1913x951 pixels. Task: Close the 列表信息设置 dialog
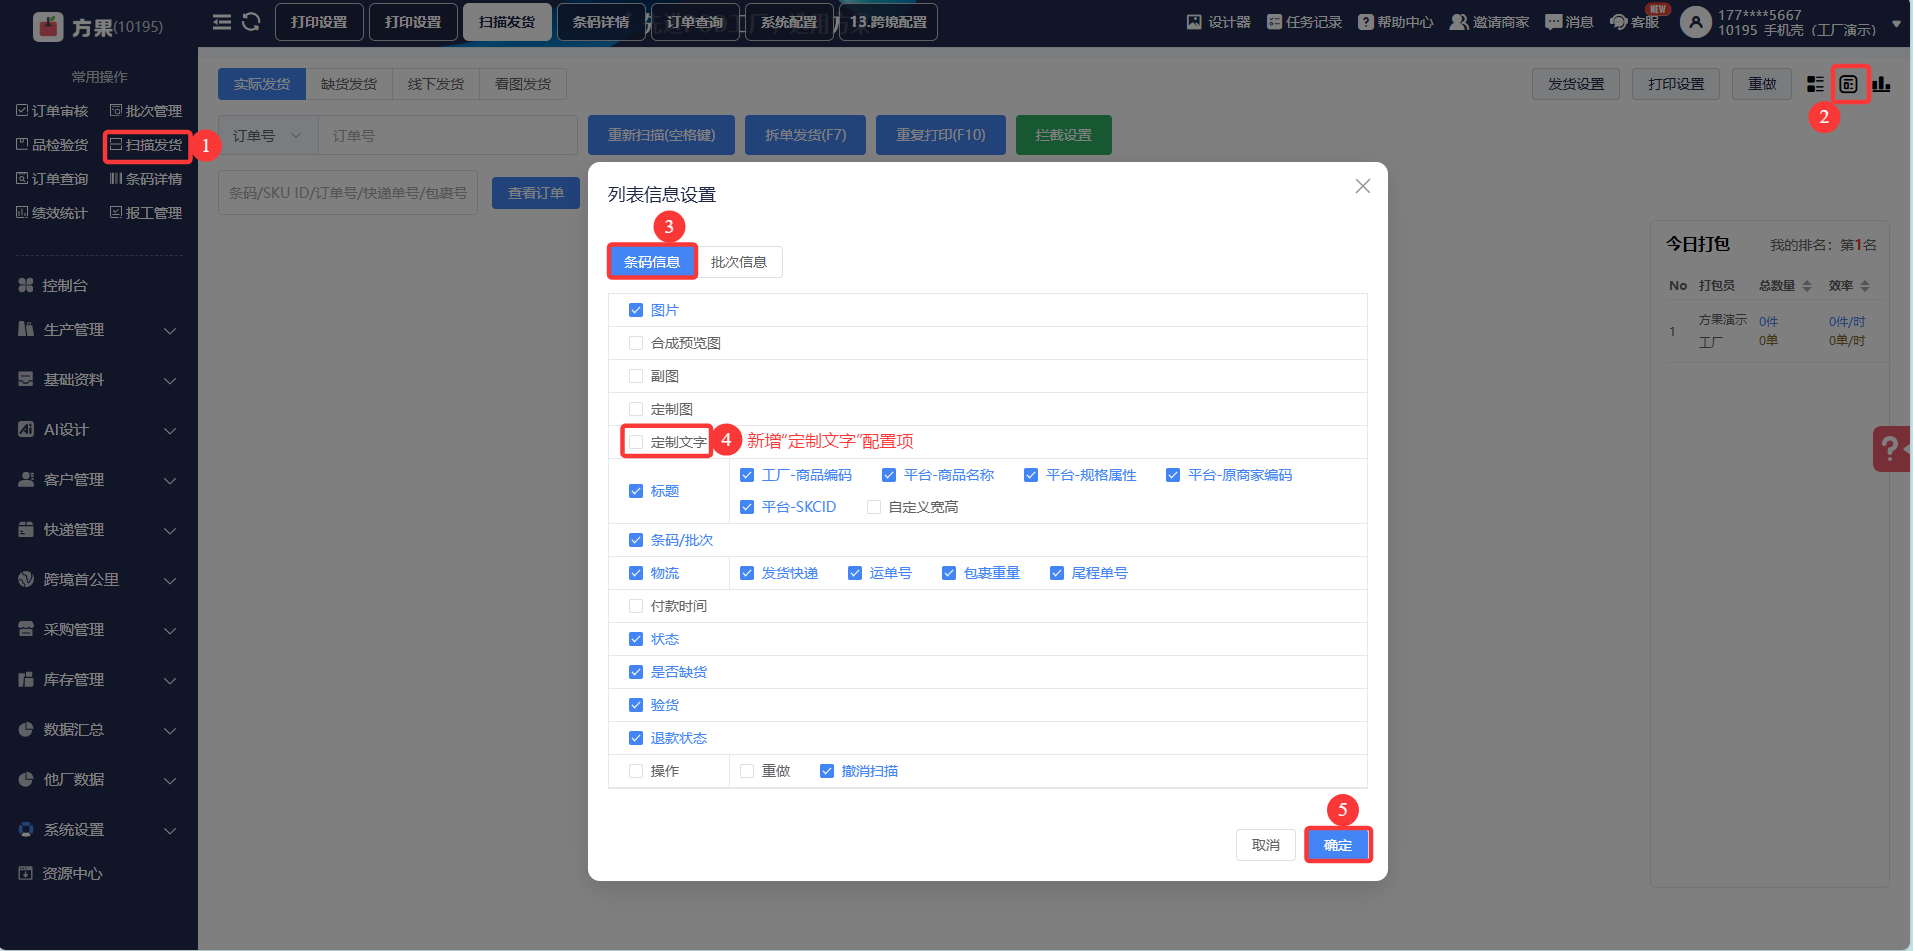tap(1362, 186)
